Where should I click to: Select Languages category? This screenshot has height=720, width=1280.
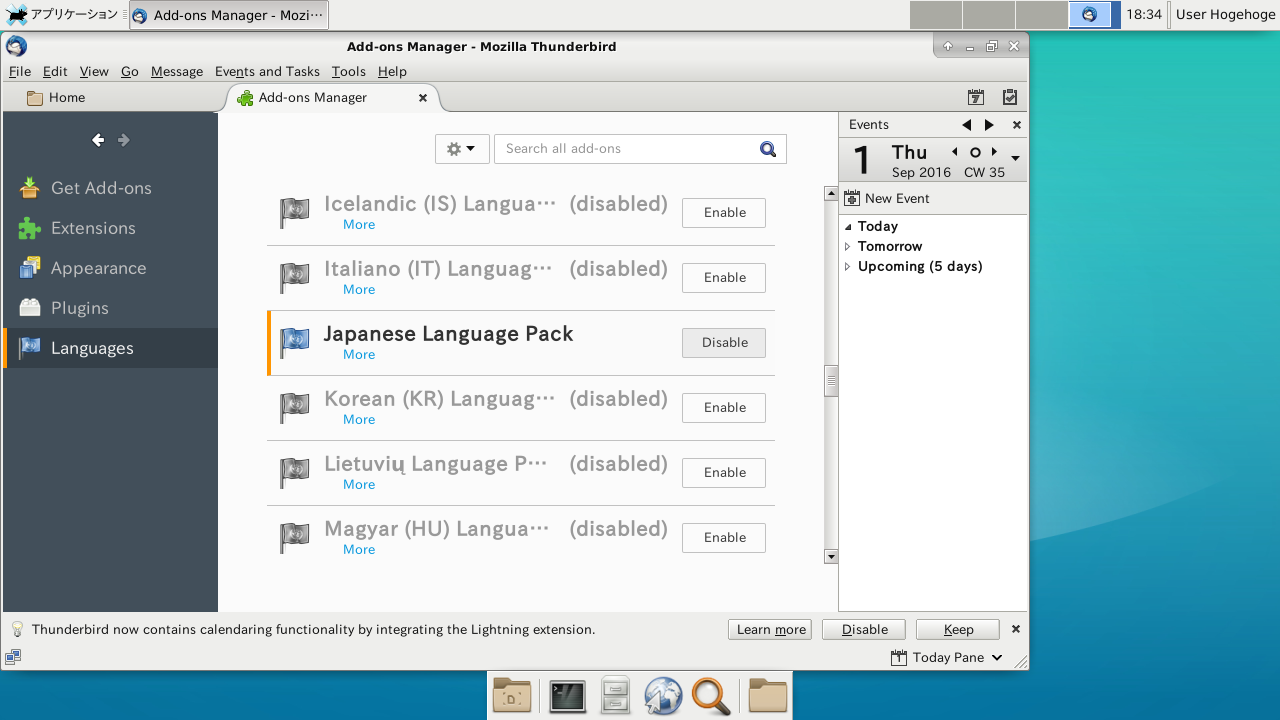point(110,348)
